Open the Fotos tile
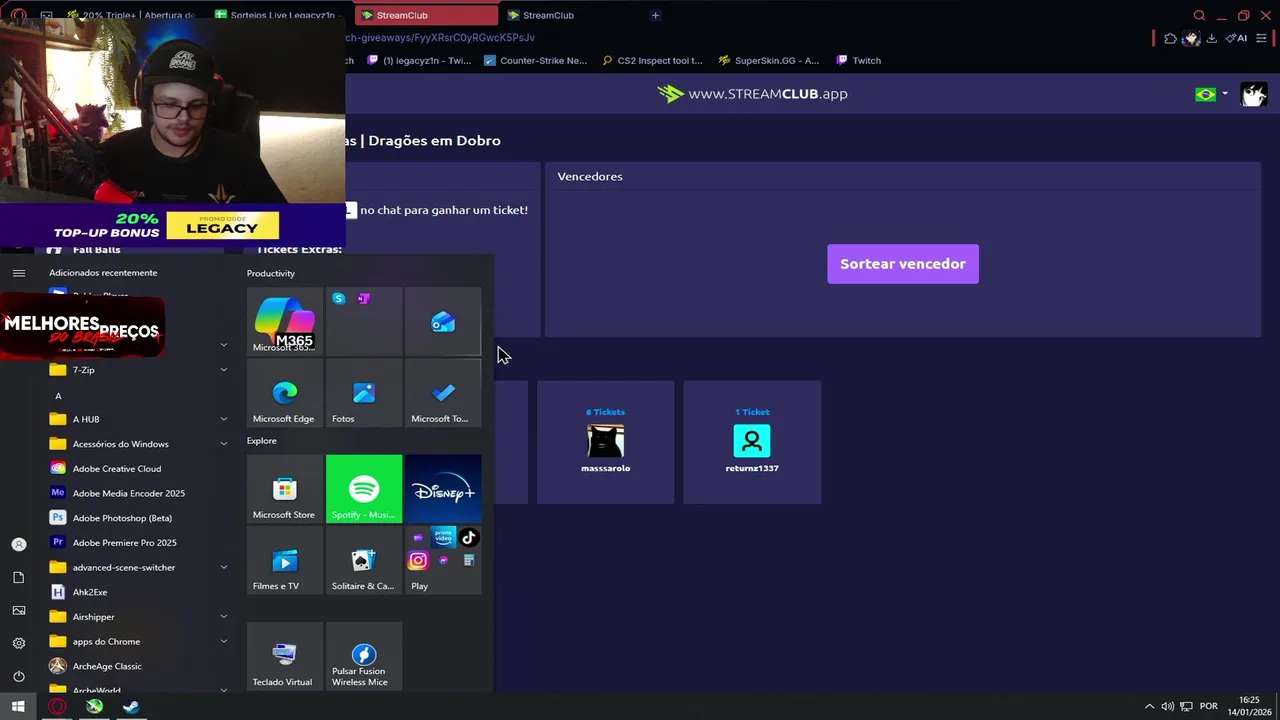This screenshot has height=720, width=1280. (364, 394)
